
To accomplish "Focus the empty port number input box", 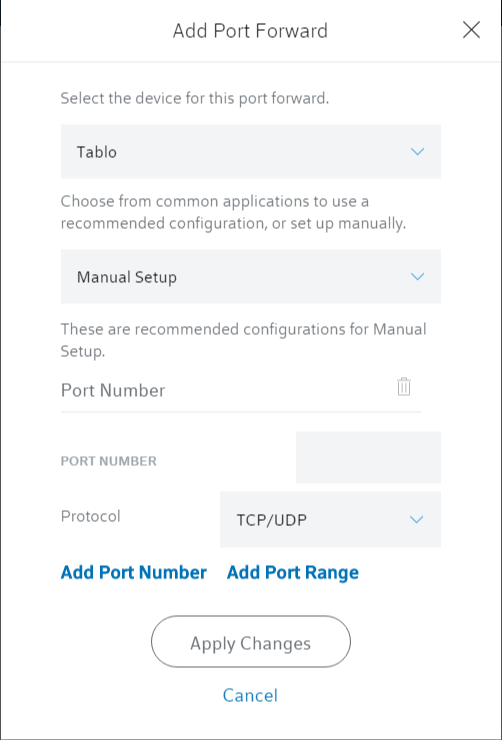I will coord(368,457).
